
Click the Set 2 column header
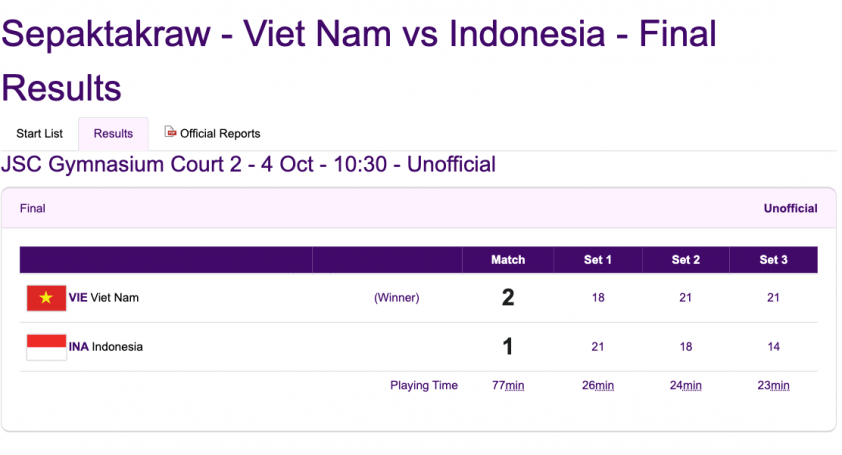coord(686,260)
